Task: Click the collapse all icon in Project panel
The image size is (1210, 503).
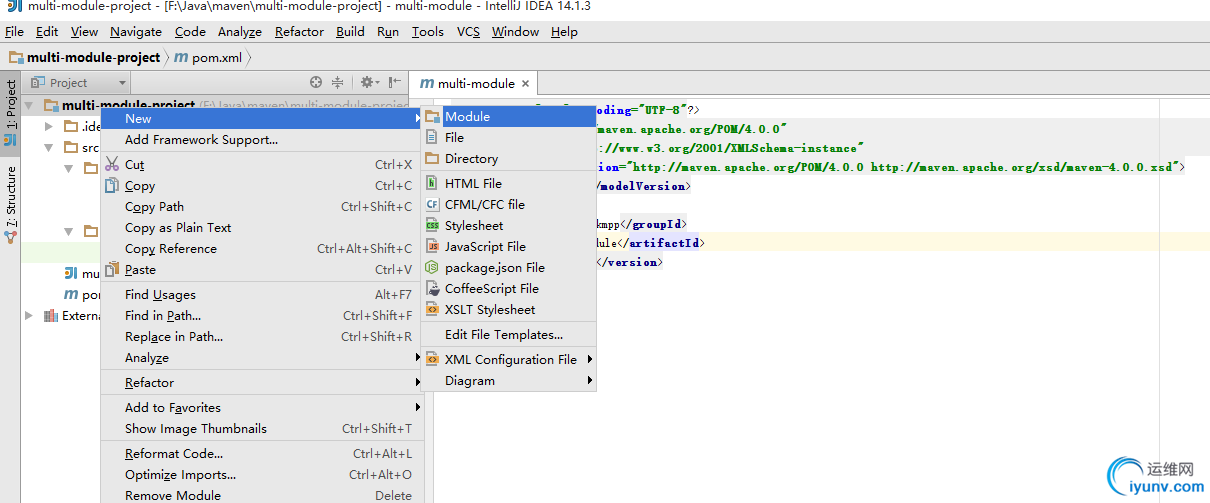Action: point(338,82)
